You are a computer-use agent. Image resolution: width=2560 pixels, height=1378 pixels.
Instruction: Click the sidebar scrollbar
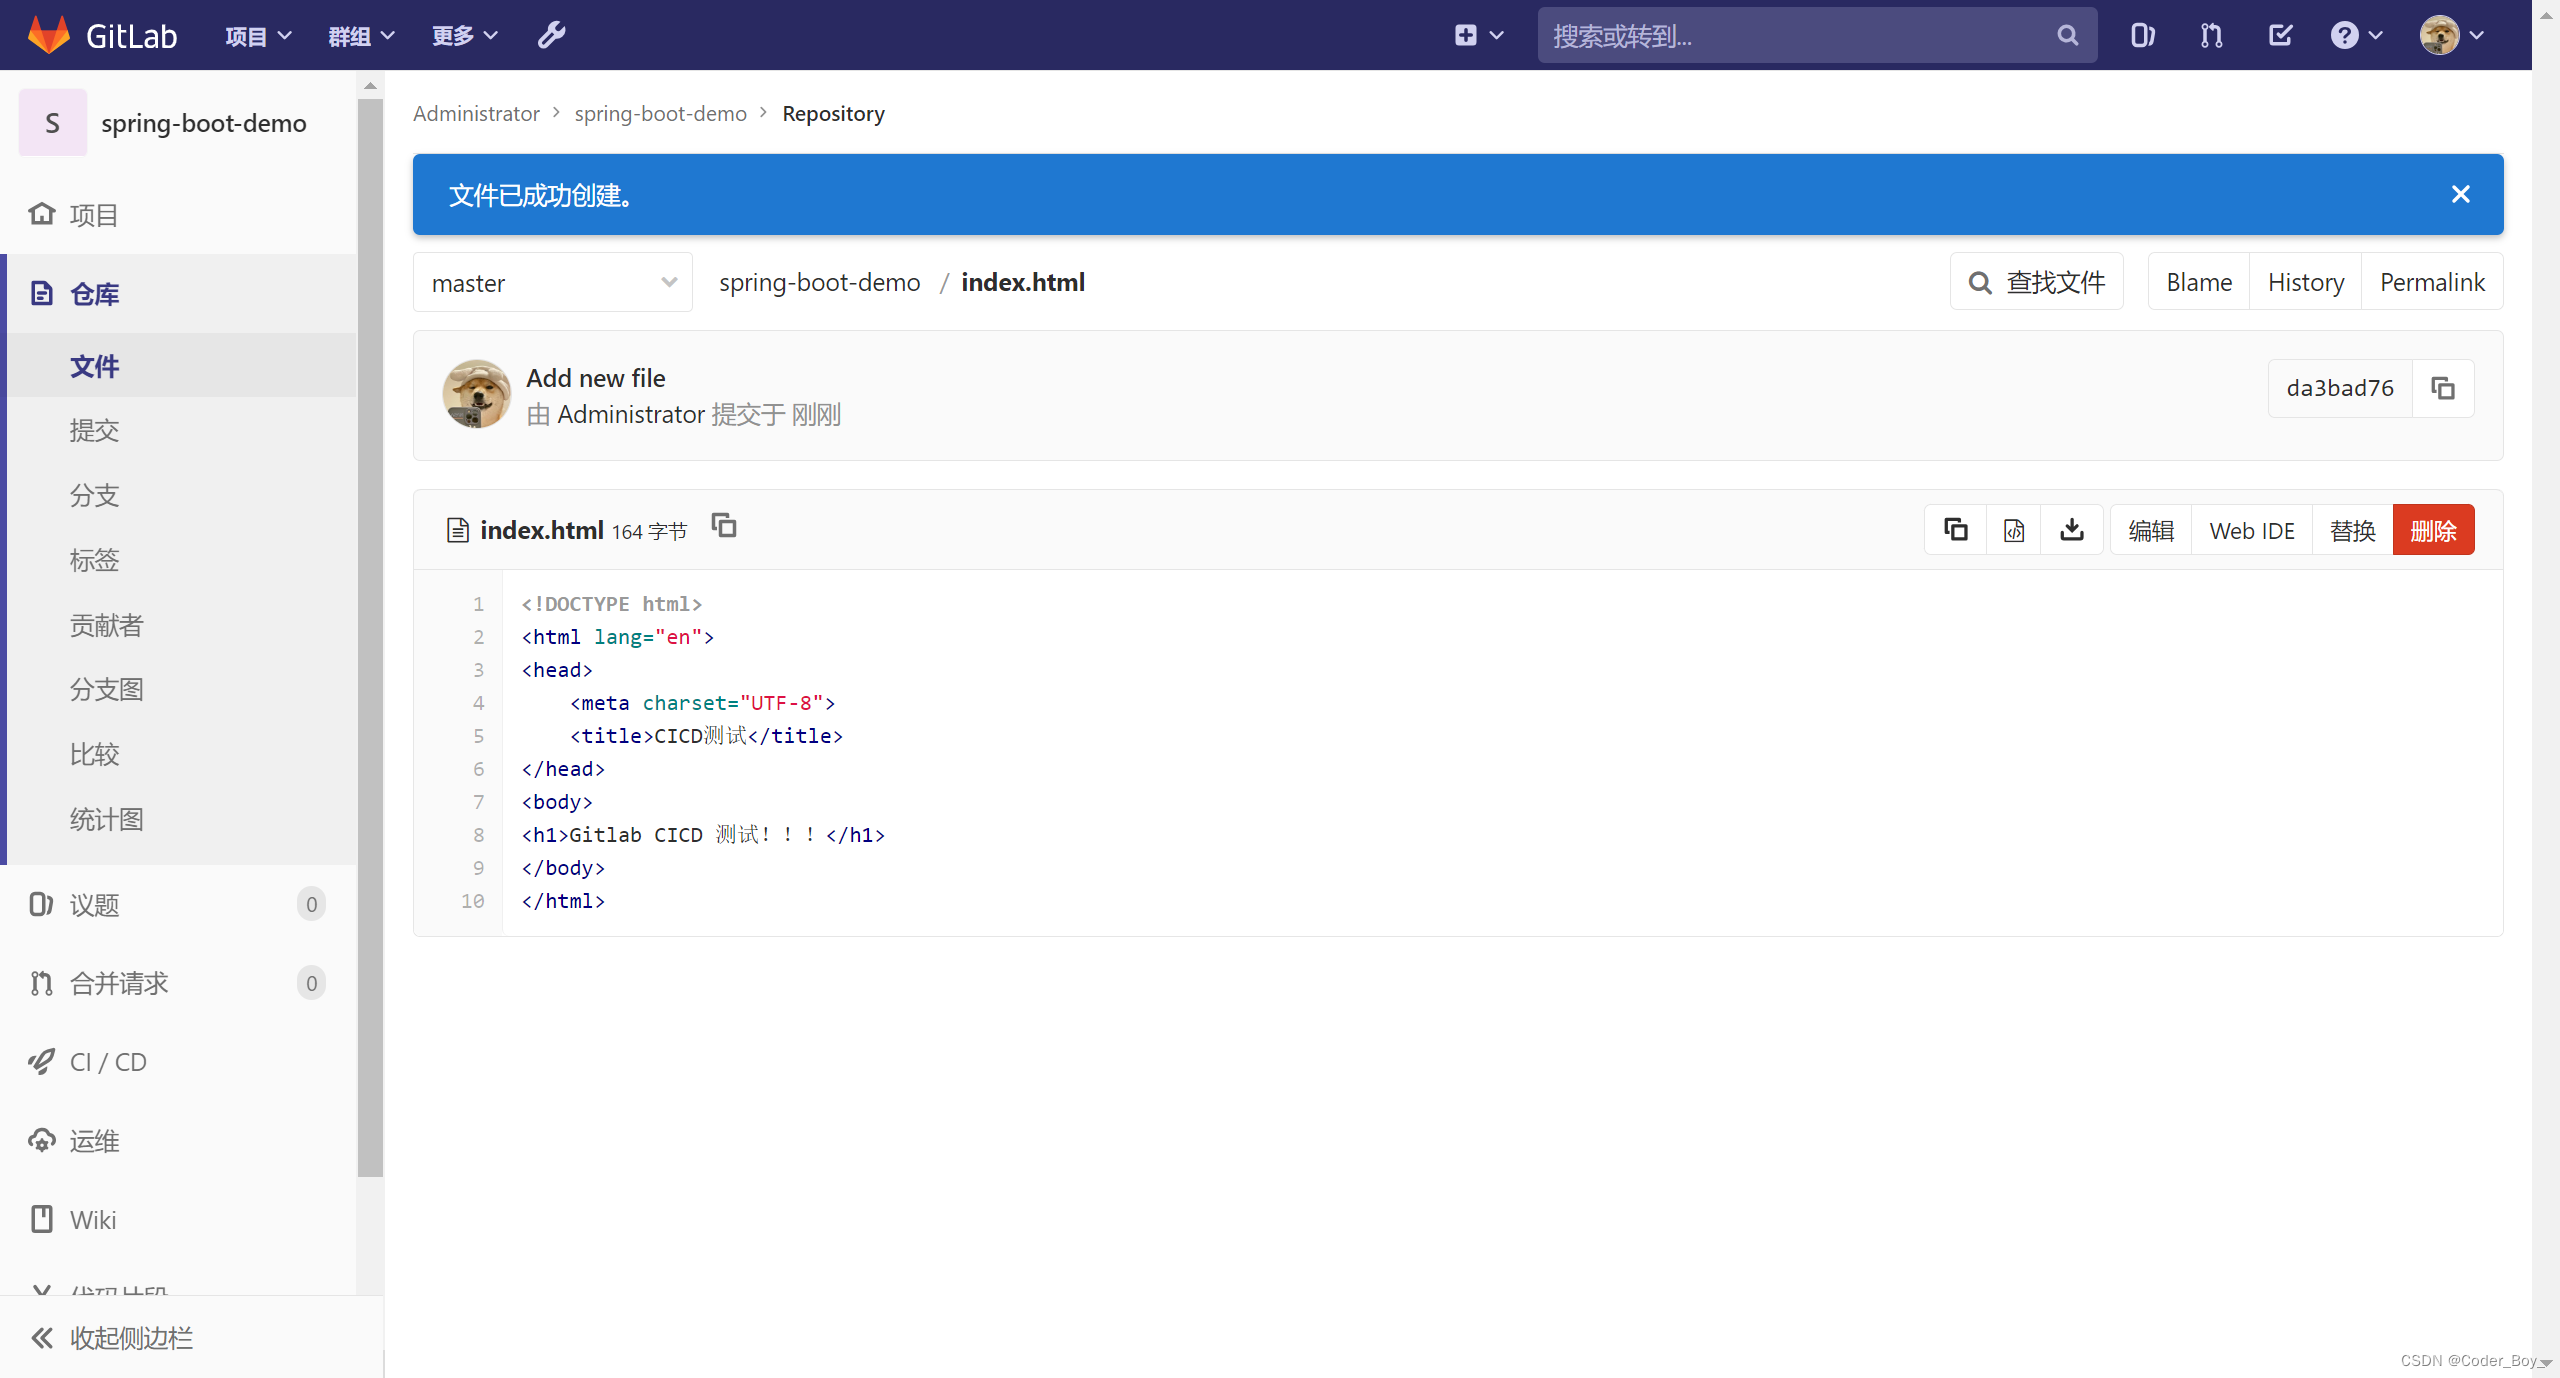(370, 636)
